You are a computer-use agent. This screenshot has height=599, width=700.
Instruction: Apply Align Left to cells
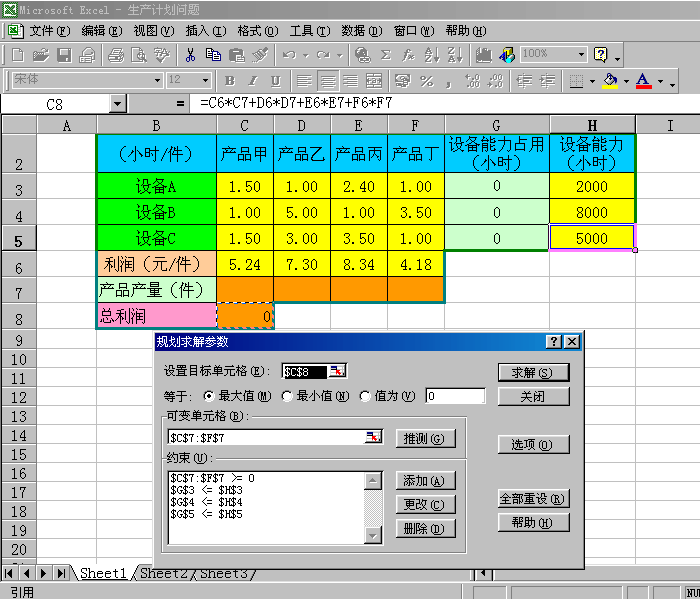(x=304, y=81)
